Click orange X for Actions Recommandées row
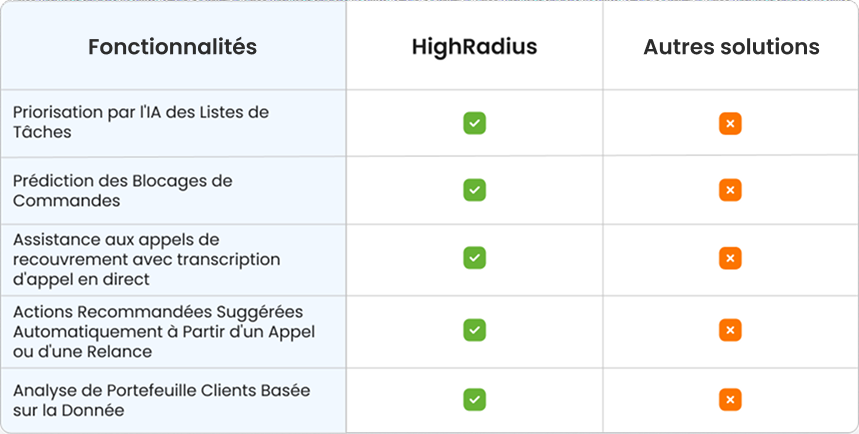Viewport: 859px width, 434px height. point(730,330)
